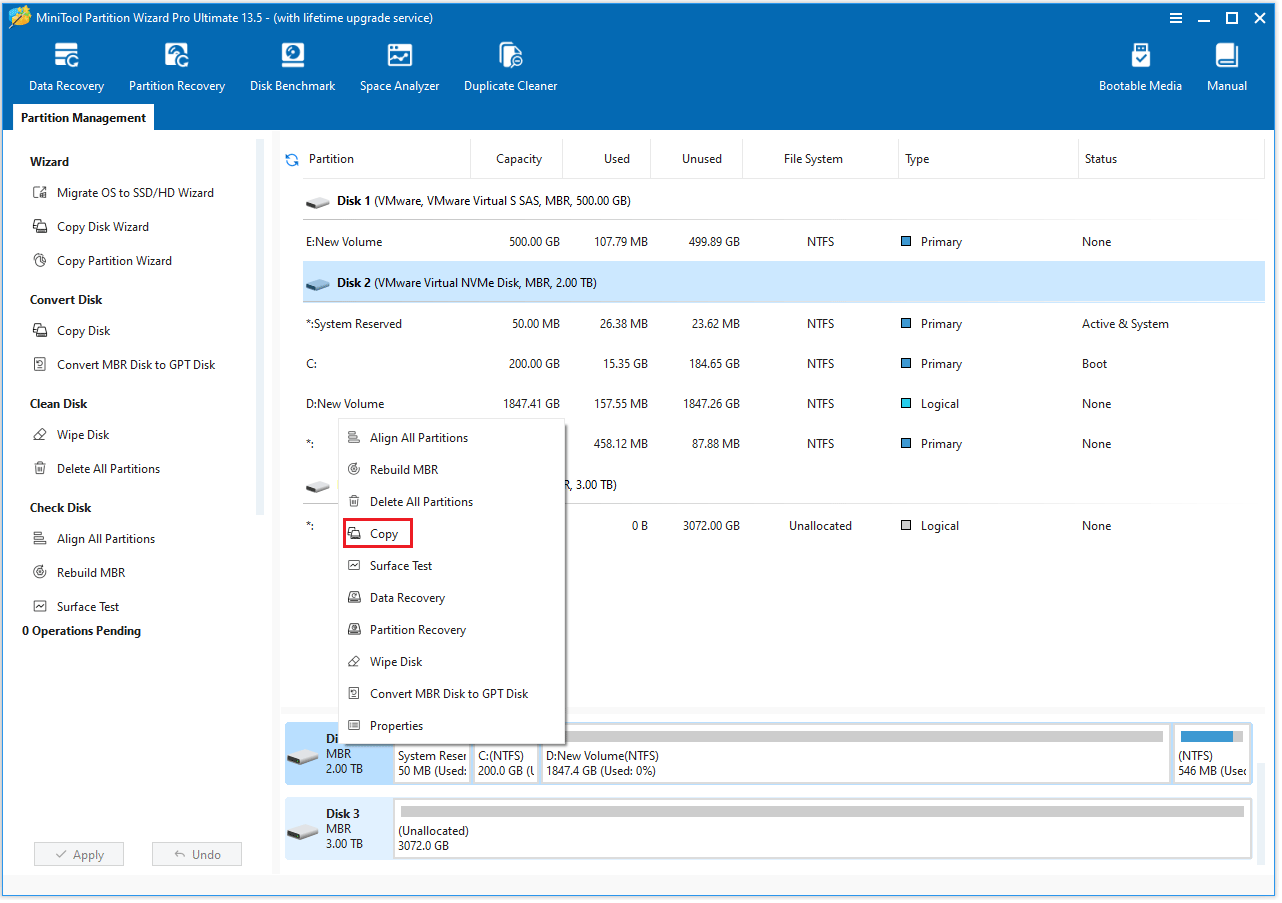Choose Copy from the context menu
Image resolution: width=1282 pixels, height=903 pixels.
pyautogui.click(x=378, y=533)
